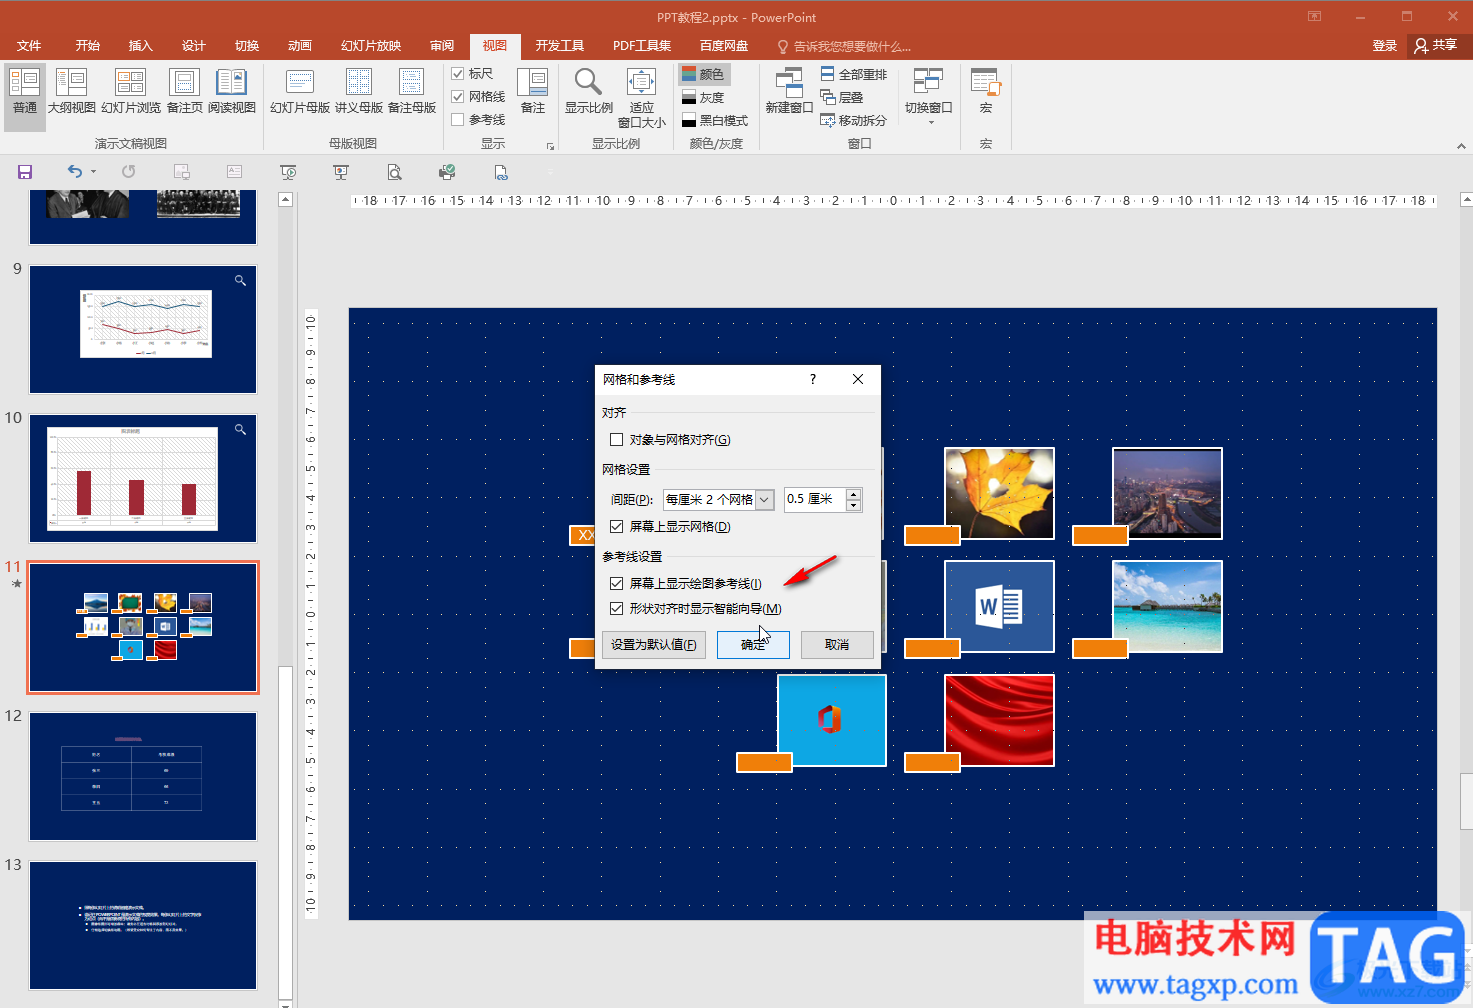Open the Design (设计) tab

[194, 45]
